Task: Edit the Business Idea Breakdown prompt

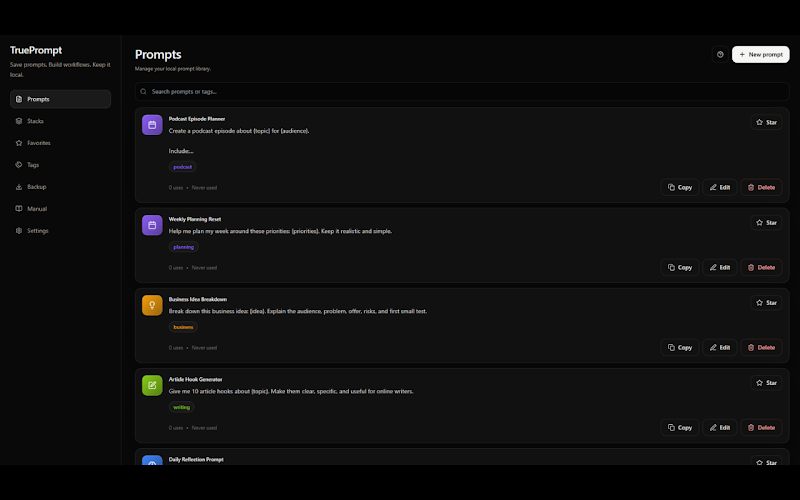Action: [719, 347]
